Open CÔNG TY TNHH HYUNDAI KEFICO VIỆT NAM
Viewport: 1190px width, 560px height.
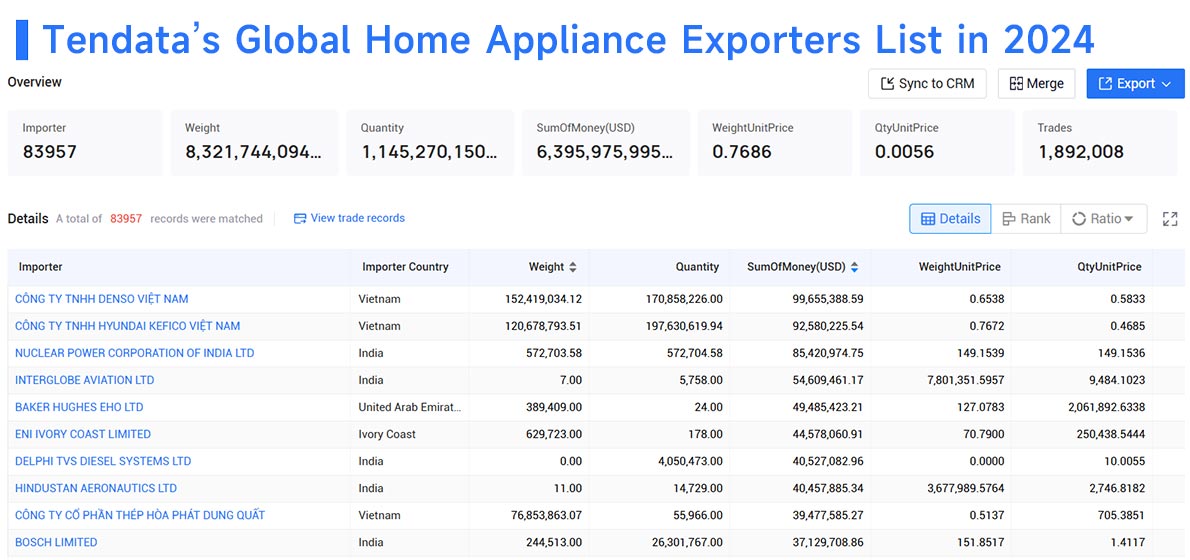(128, 326)
